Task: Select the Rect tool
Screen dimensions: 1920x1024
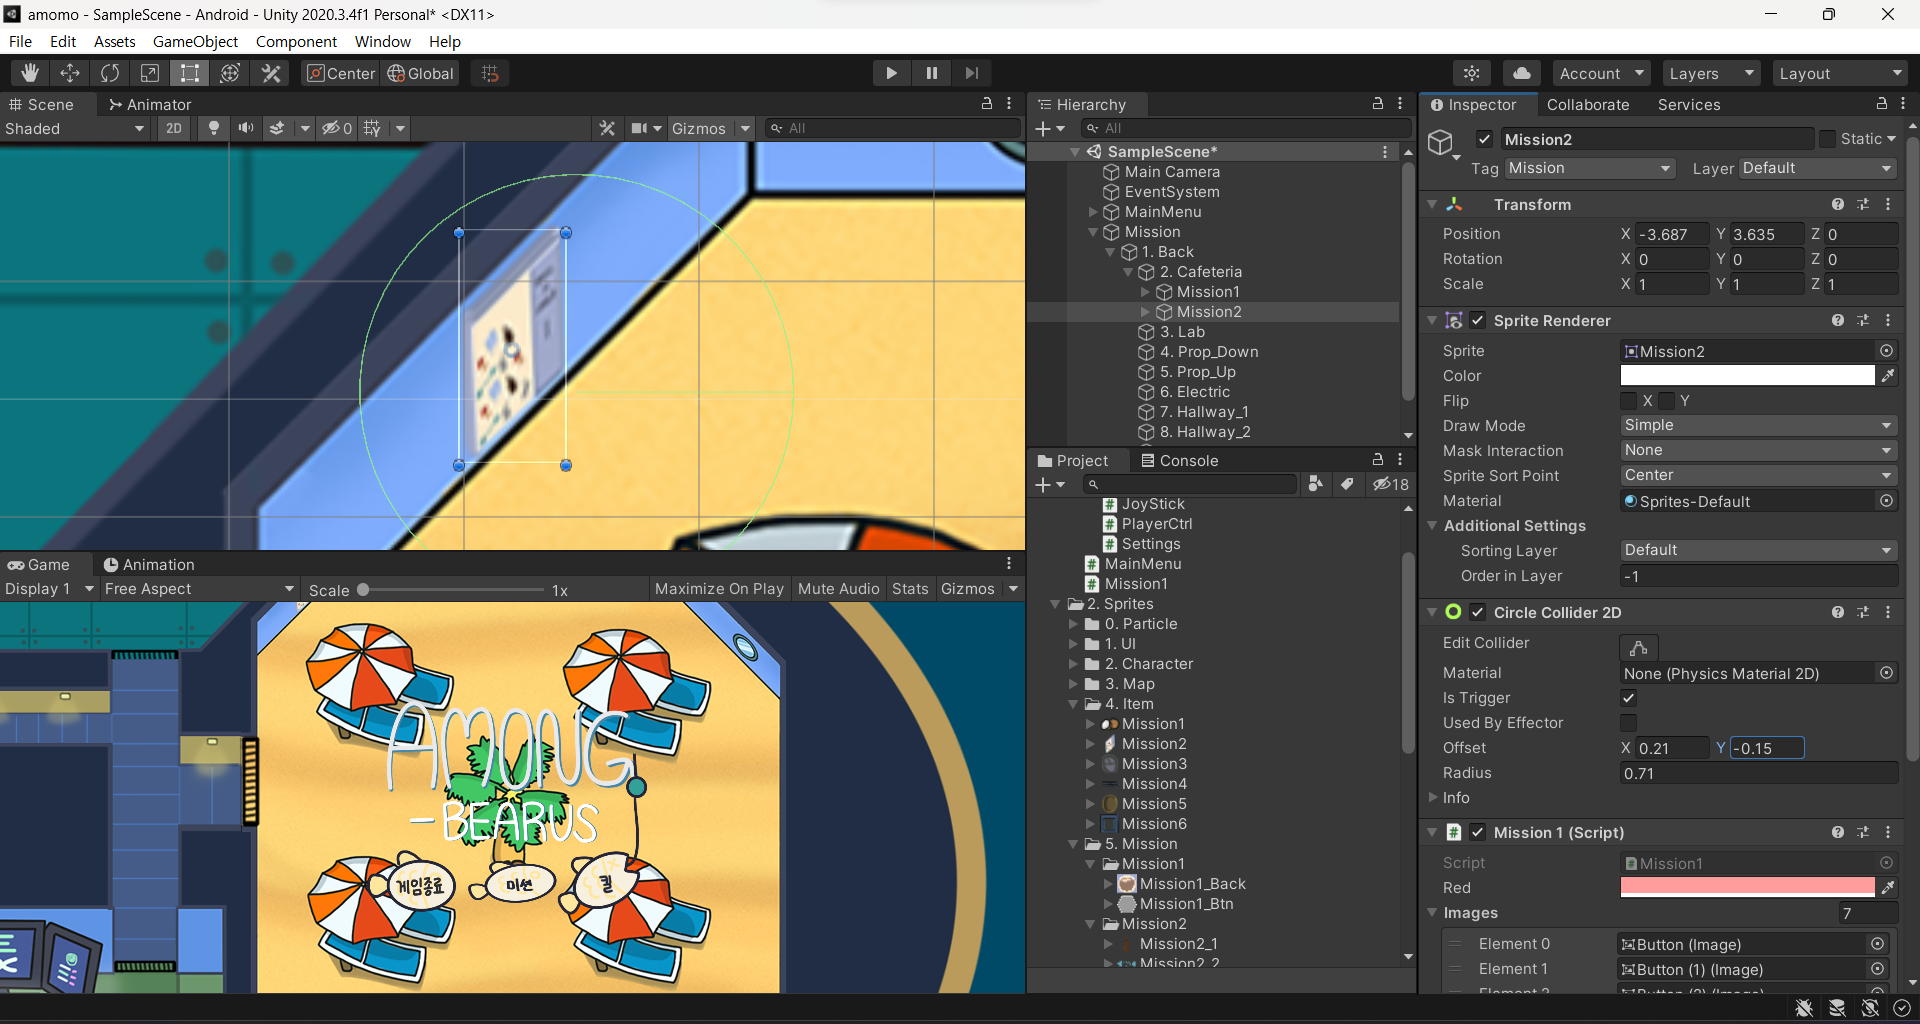Action: click(190, 73)
